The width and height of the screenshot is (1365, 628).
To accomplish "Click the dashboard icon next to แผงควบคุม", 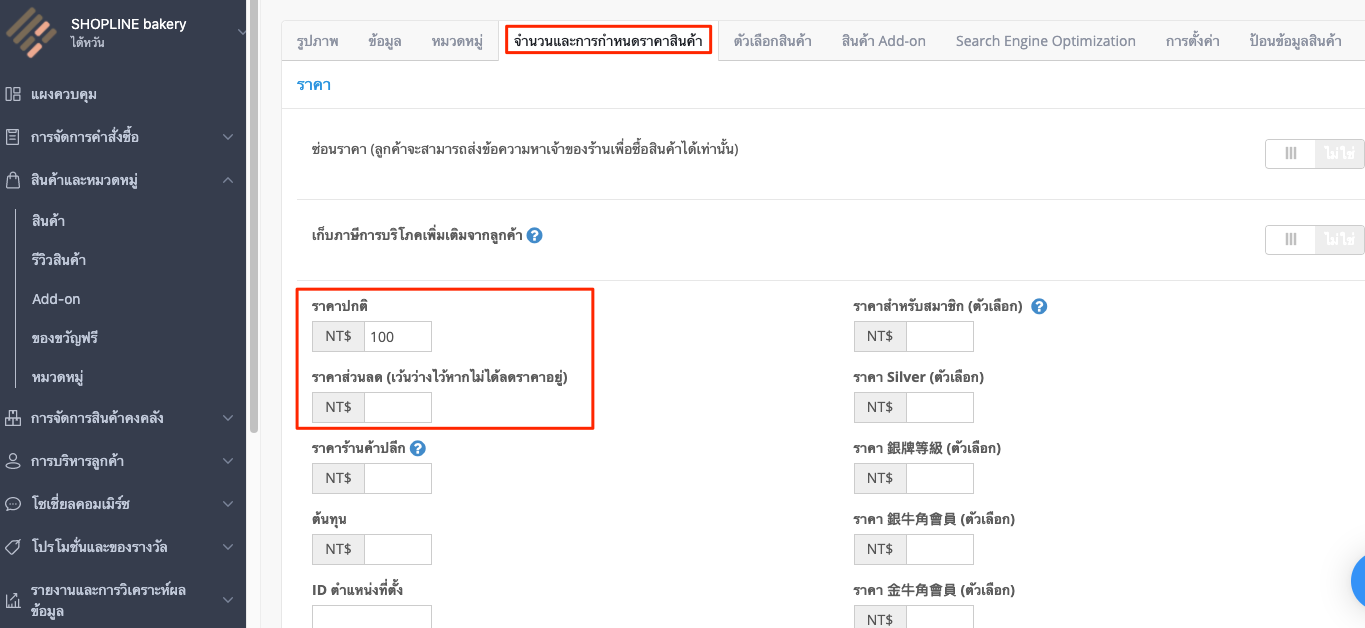I will [13, 94].
